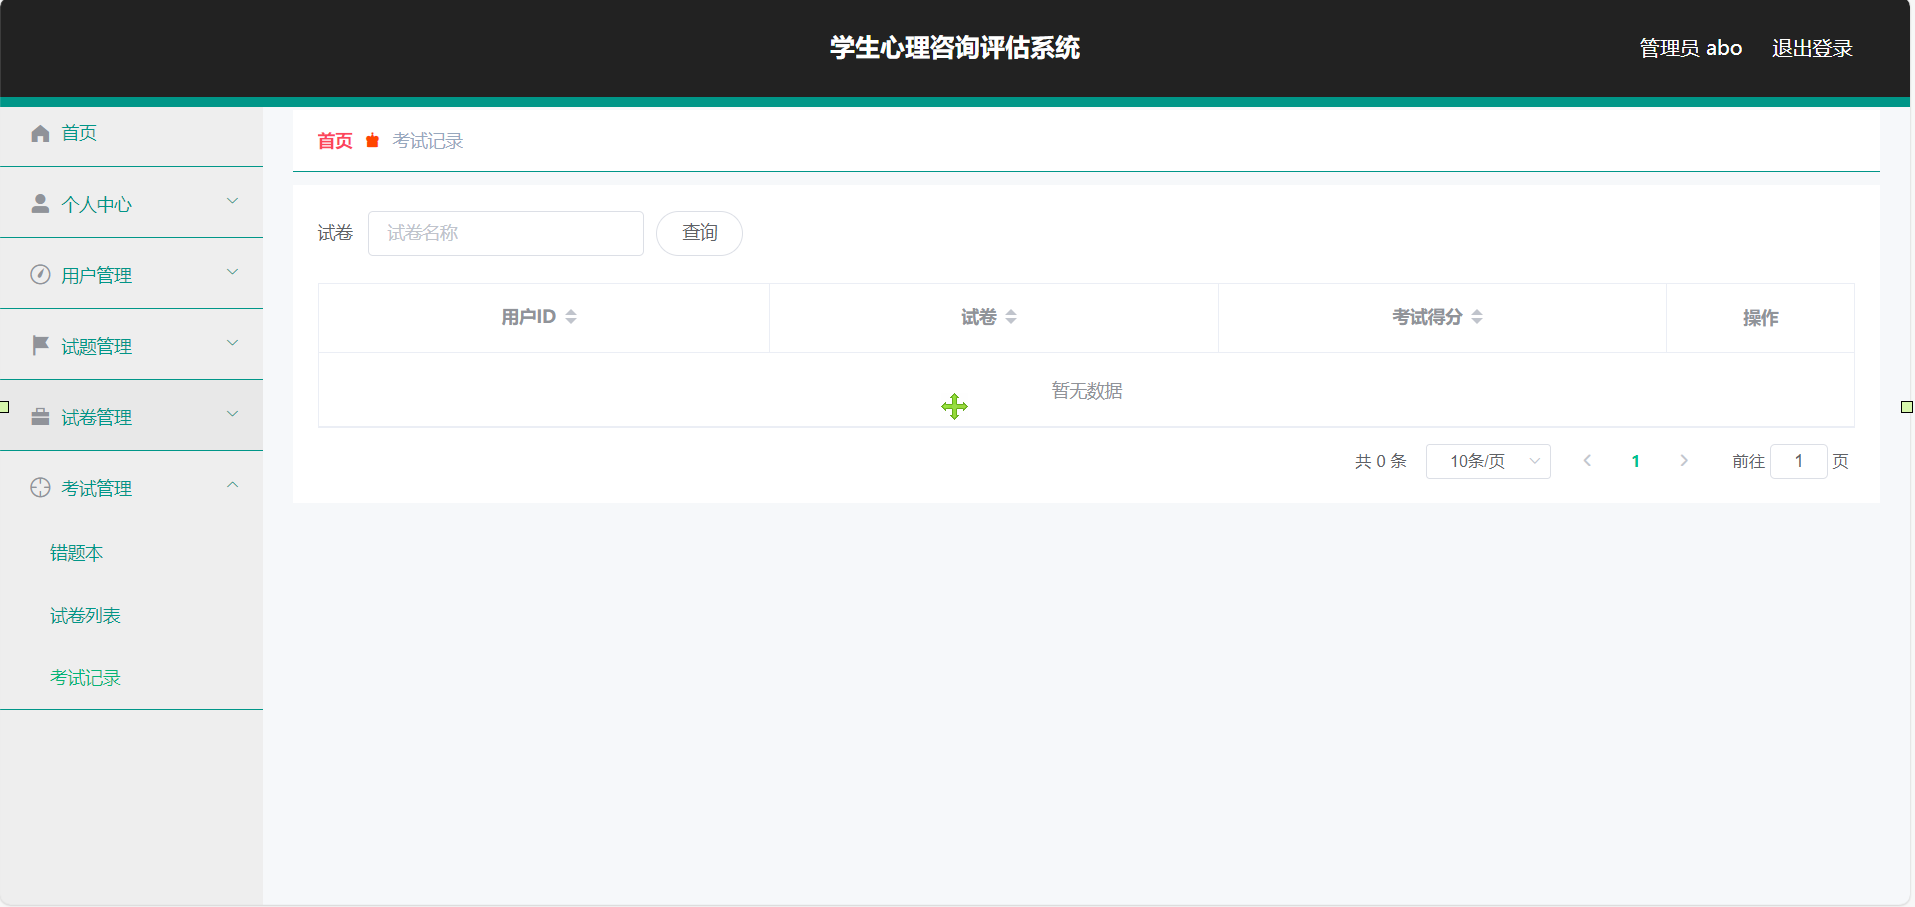Click the 学生心理咨询评估系统 title

click(955, 48)
